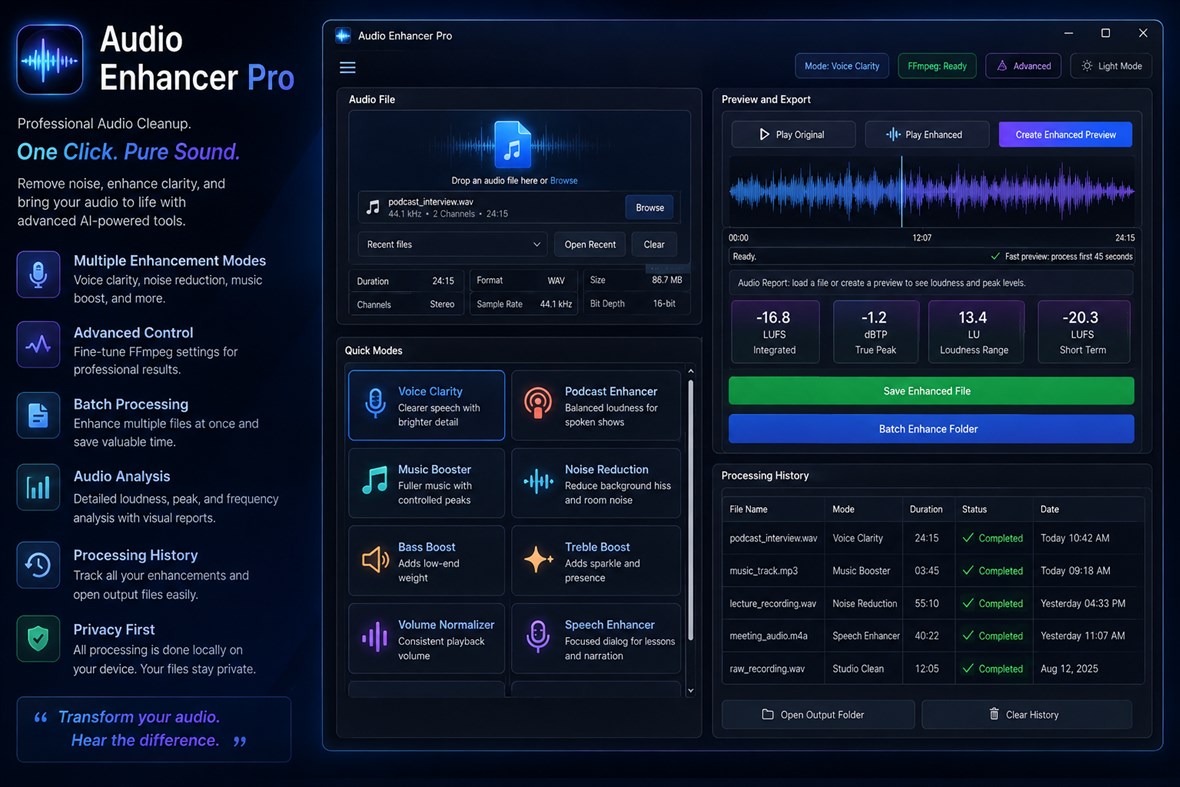Click the Voice Clarity microphone icon
This screenshot has width=1180, height=787.
pyautogui.click(x=375, y=403)
